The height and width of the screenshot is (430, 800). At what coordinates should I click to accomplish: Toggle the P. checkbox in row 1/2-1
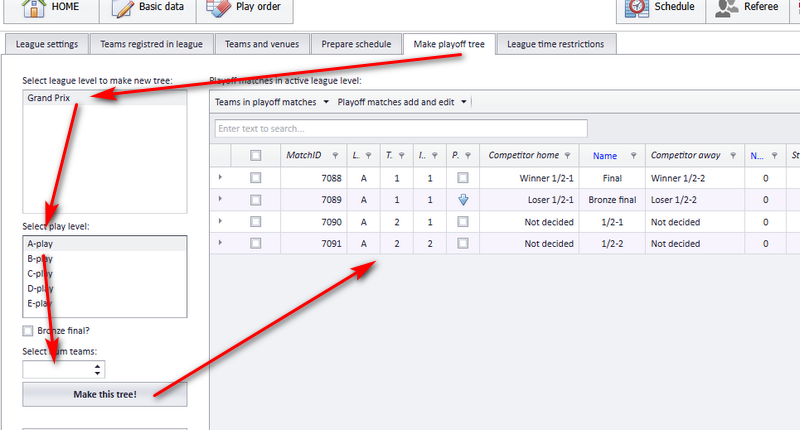coord(463,222)
